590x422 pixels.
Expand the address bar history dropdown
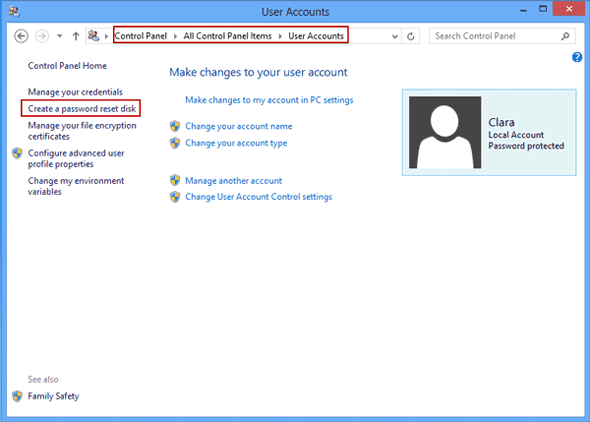(x=395, y=36)
